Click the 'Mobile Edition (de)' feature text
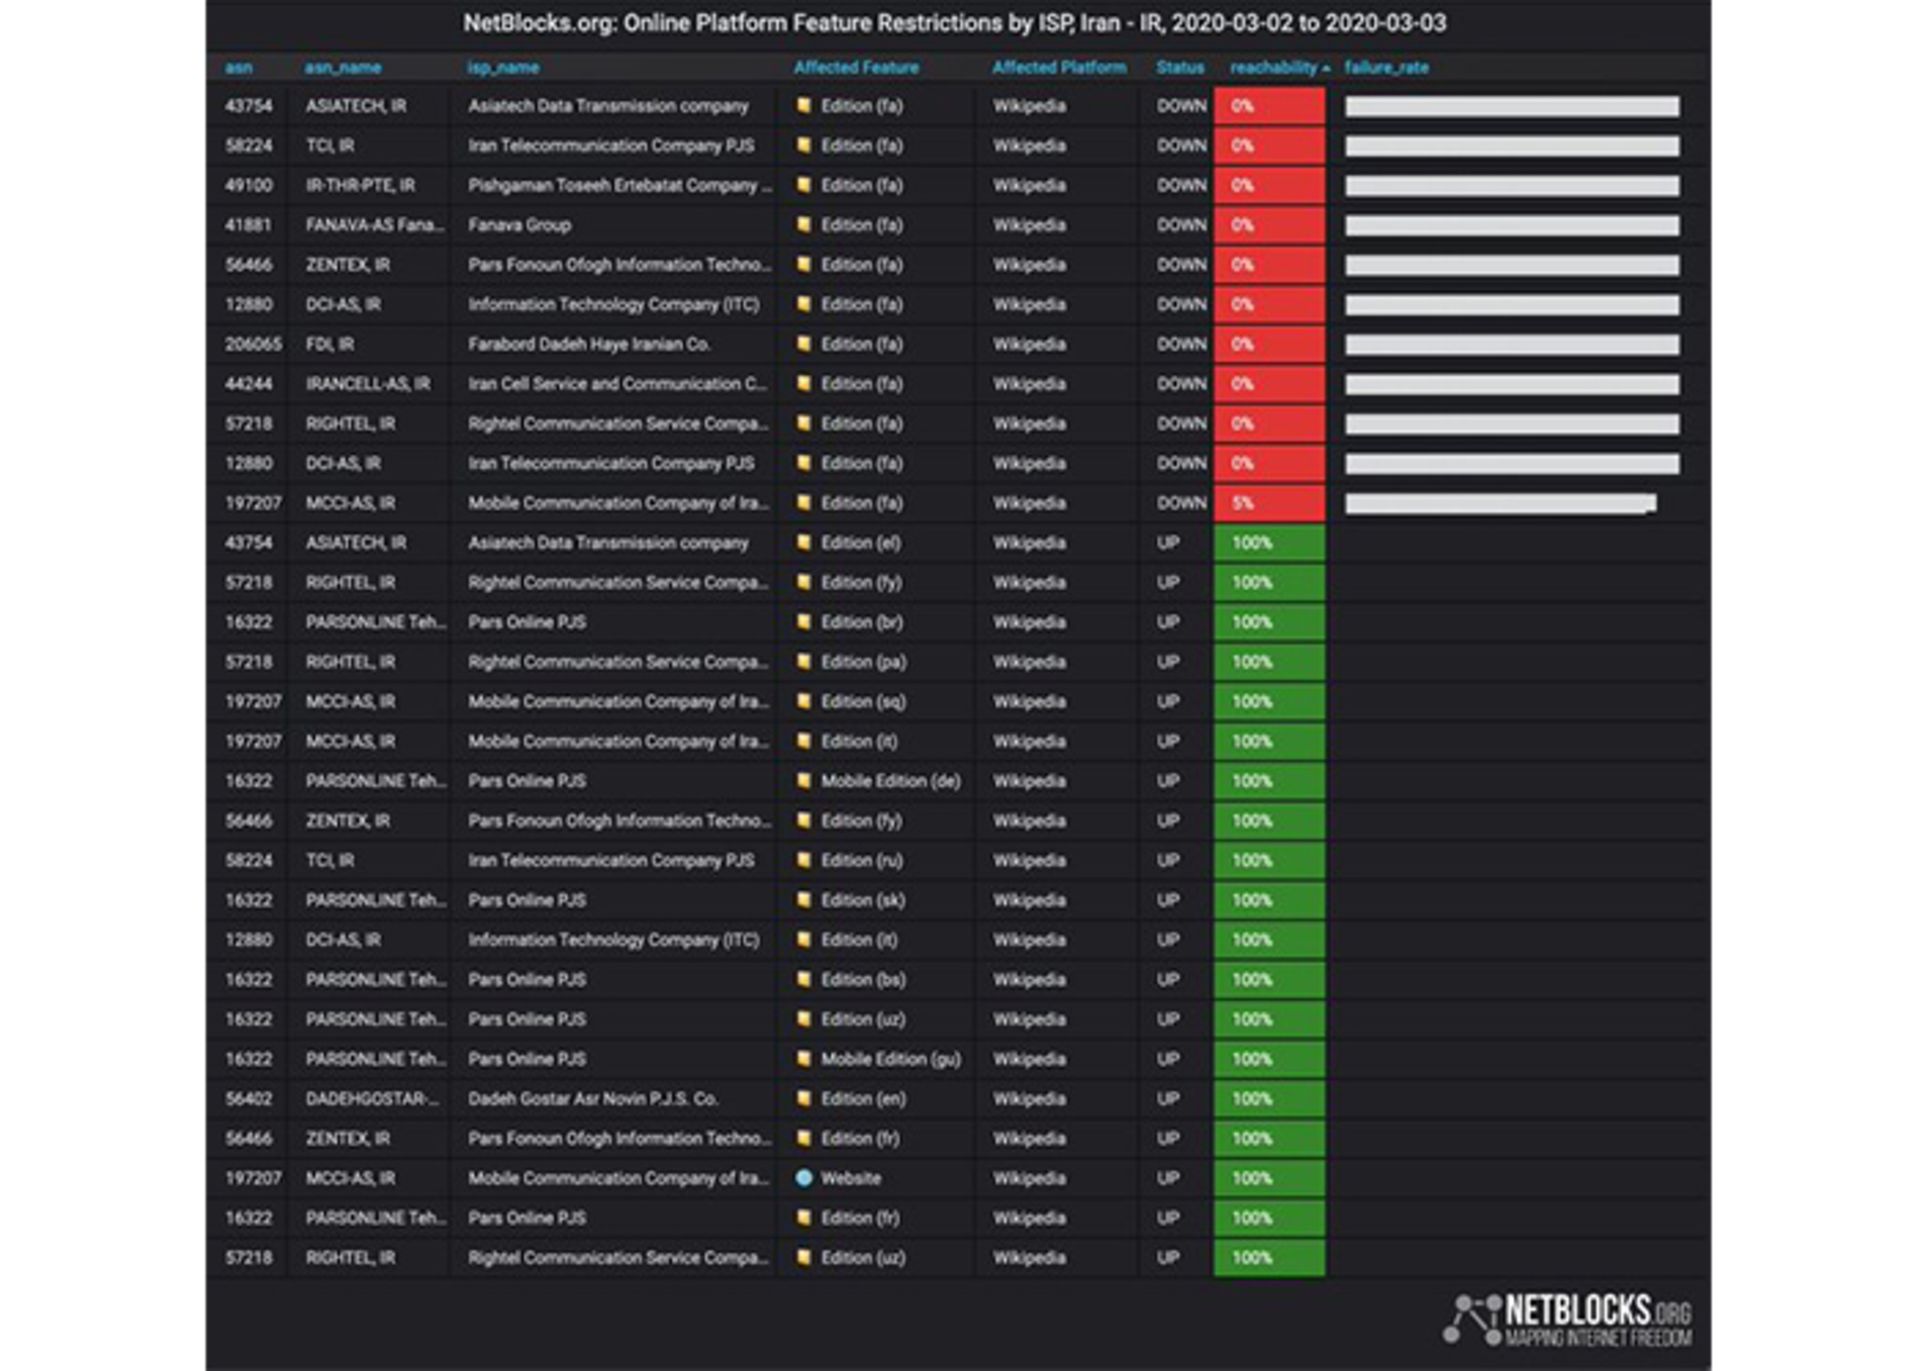 pos(890,781)
